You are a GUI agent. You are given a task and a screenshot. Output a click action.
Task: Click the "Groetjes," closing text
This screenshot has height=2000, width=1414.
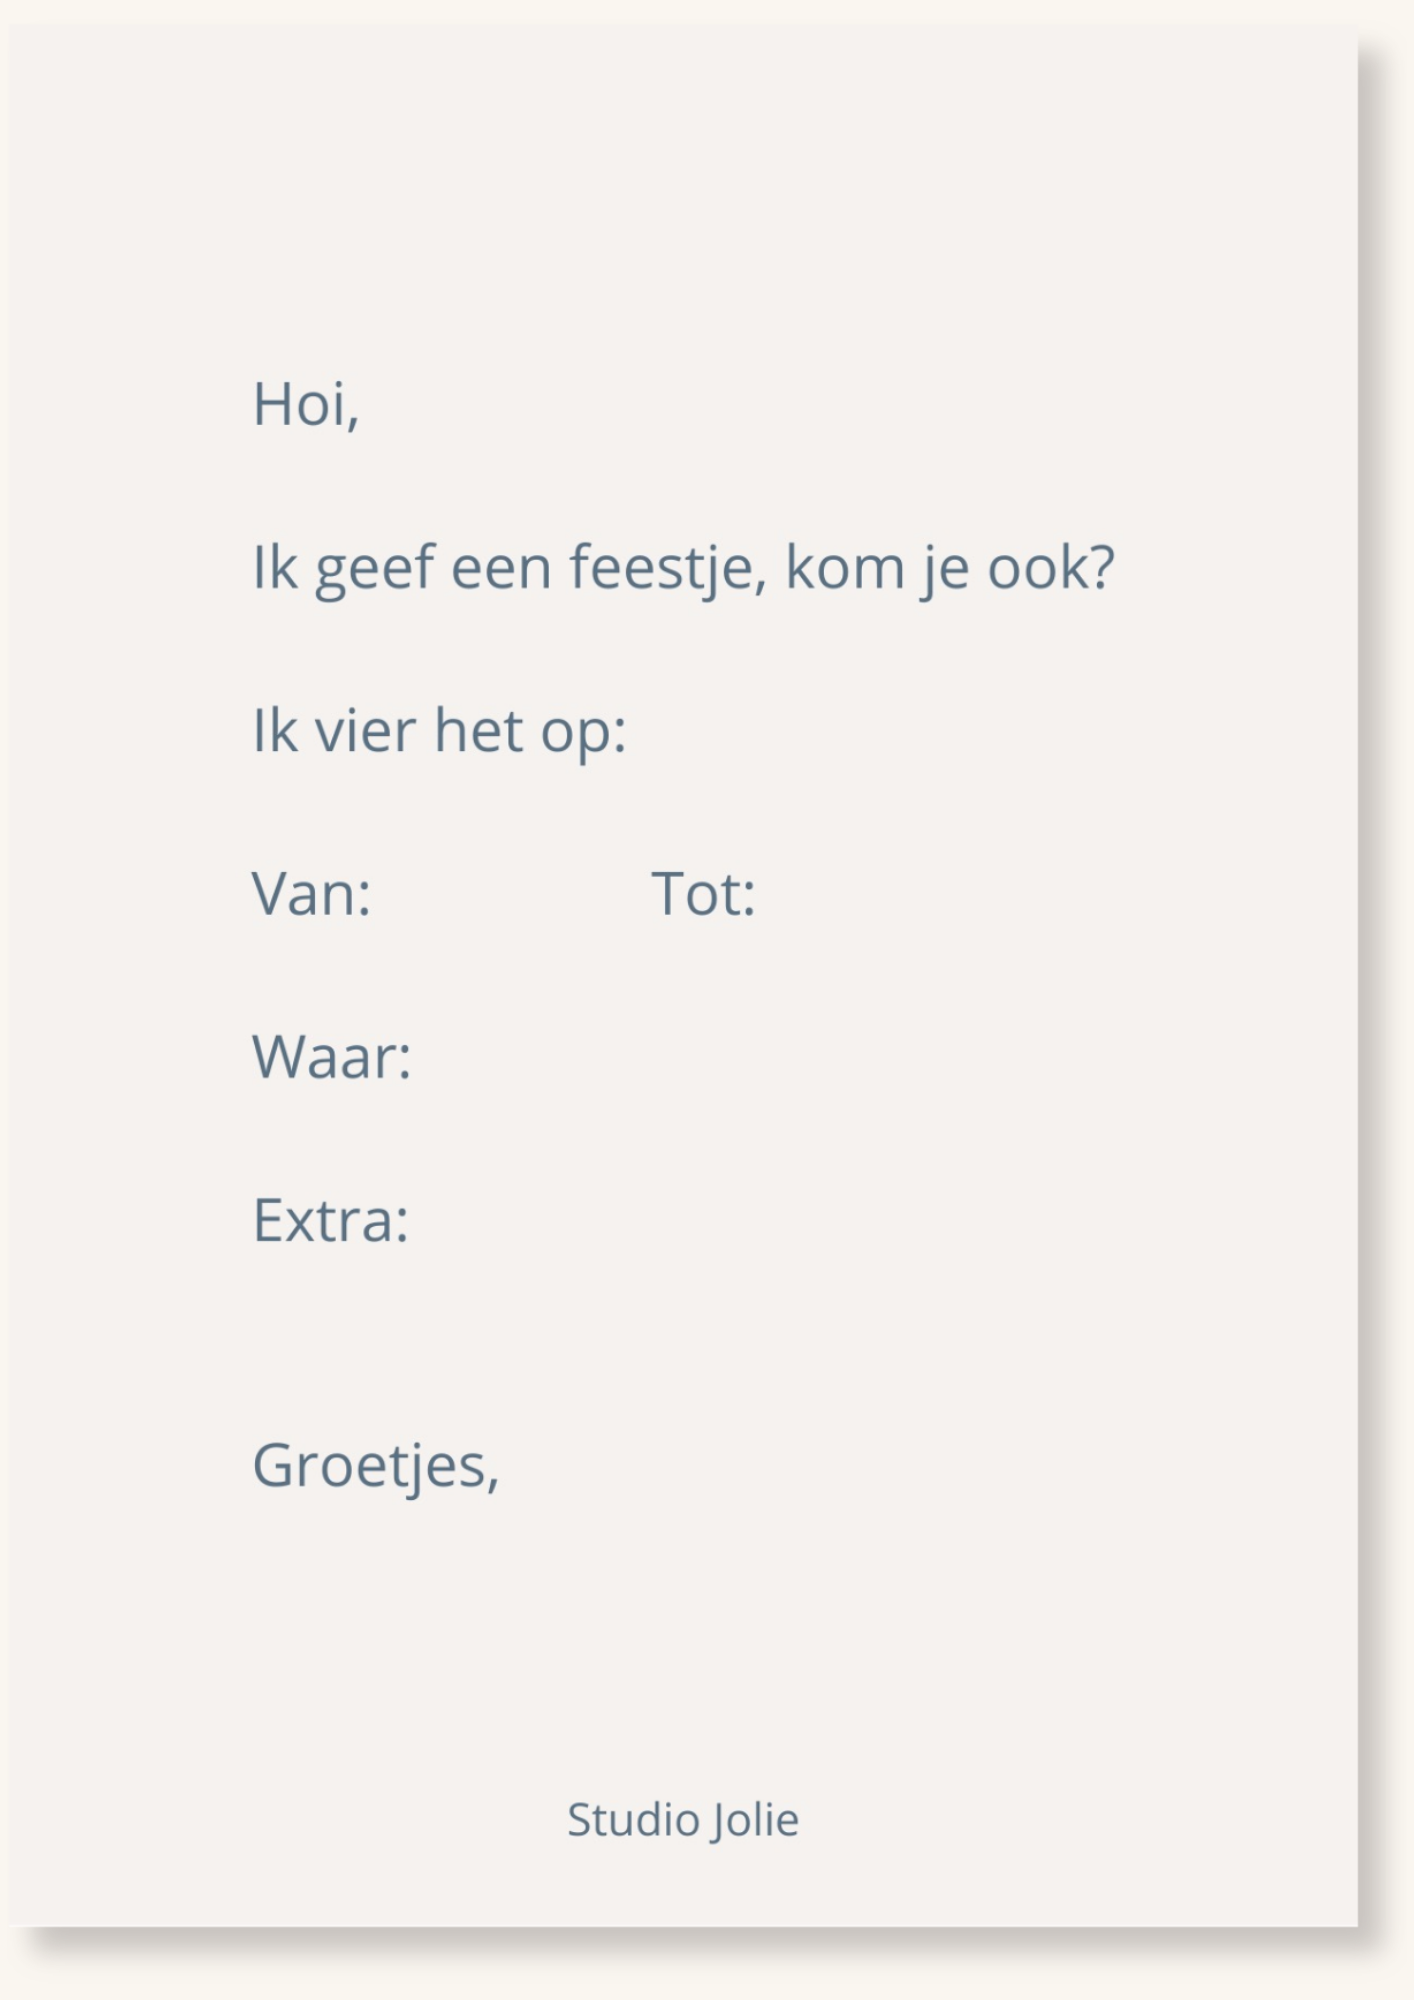(x=375, y=1467)
